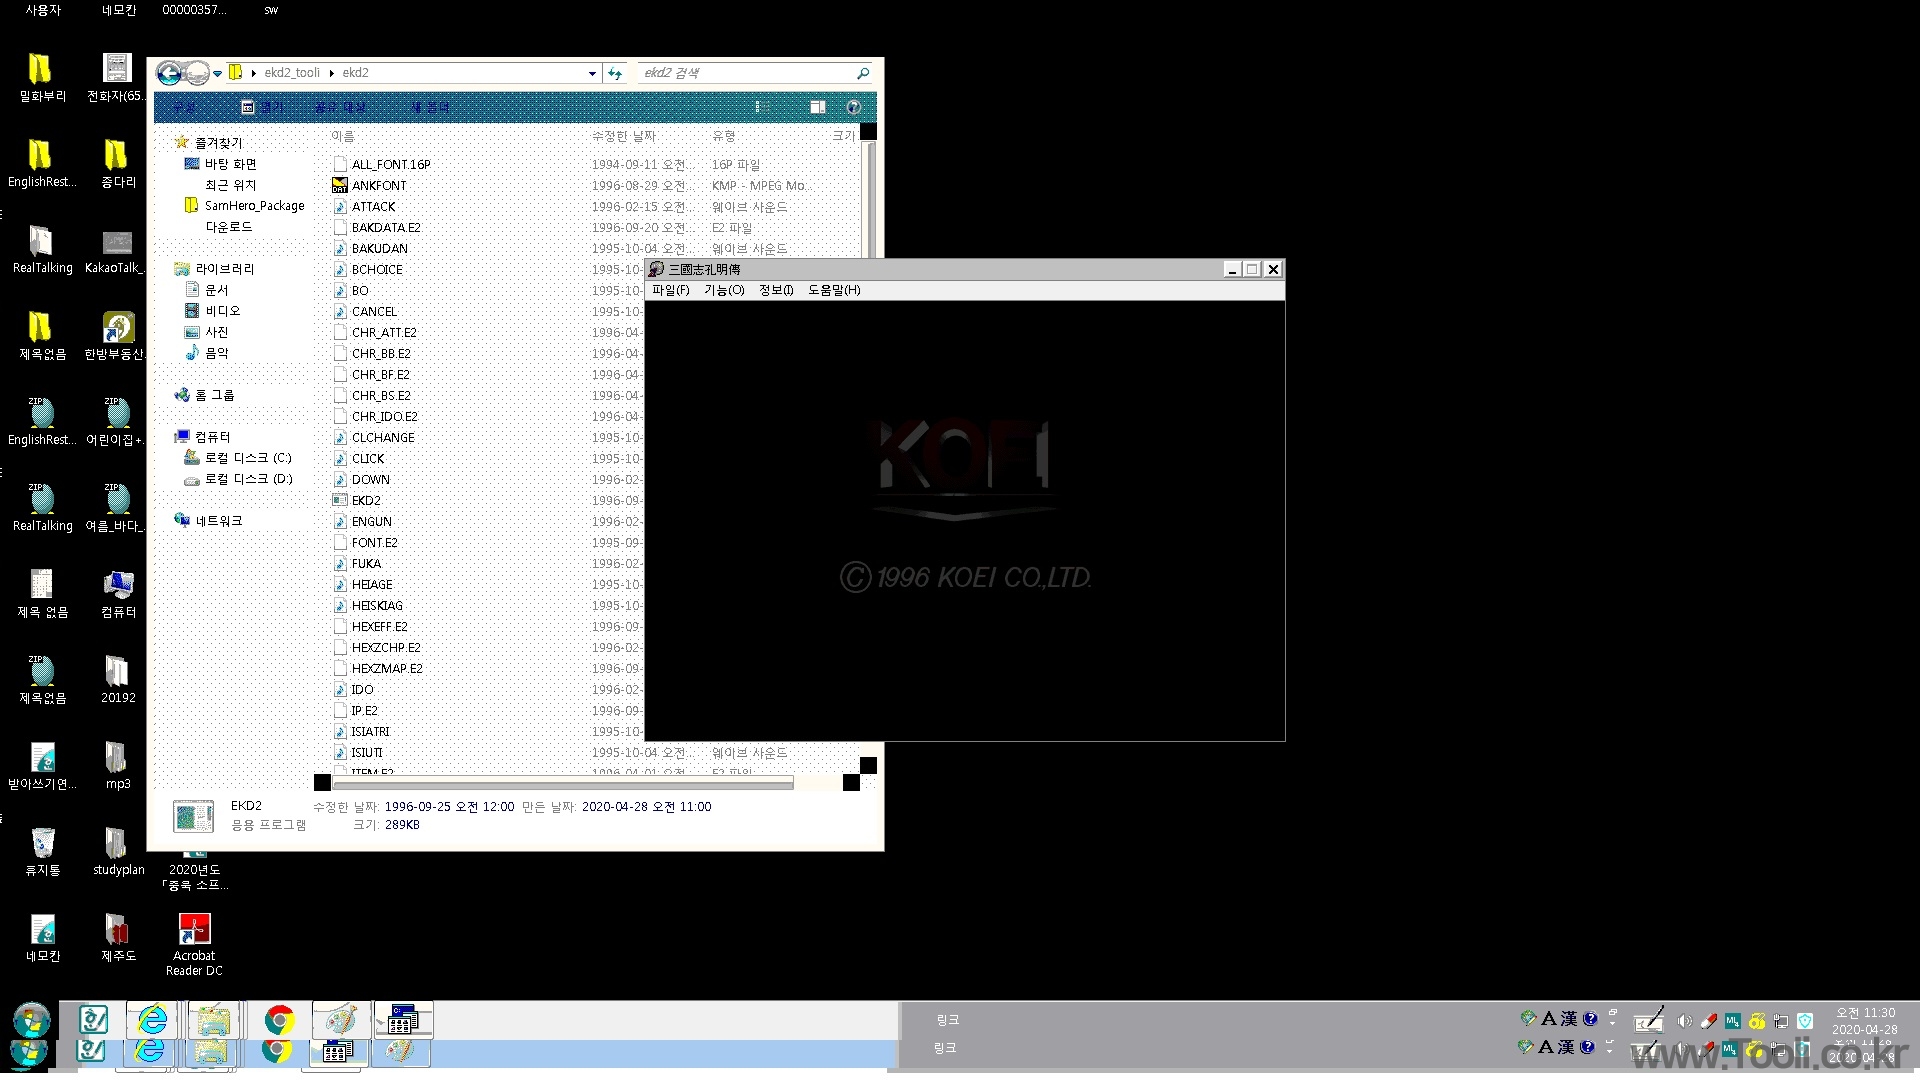Screen dimensions: 1920x1080
Task: Open 도움말(H) menu in the game window
Action: 834,290
